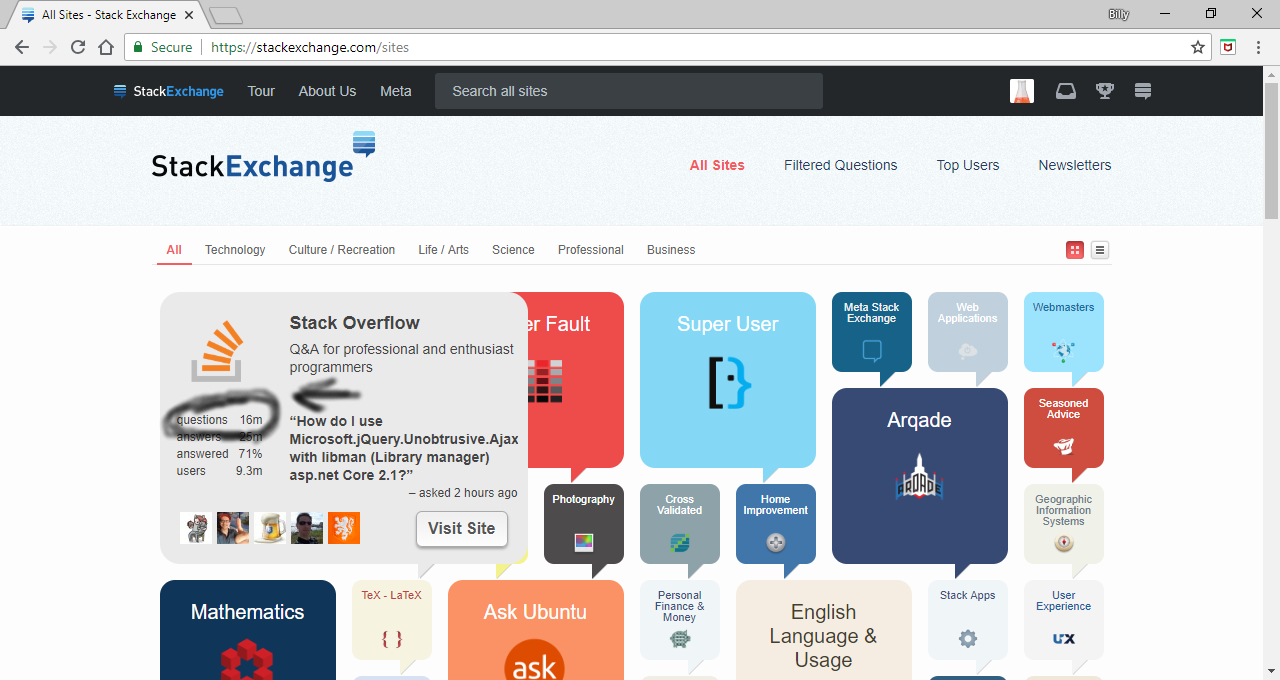
Task: Select the Life / Arts tab
Action: pos(443,250)
